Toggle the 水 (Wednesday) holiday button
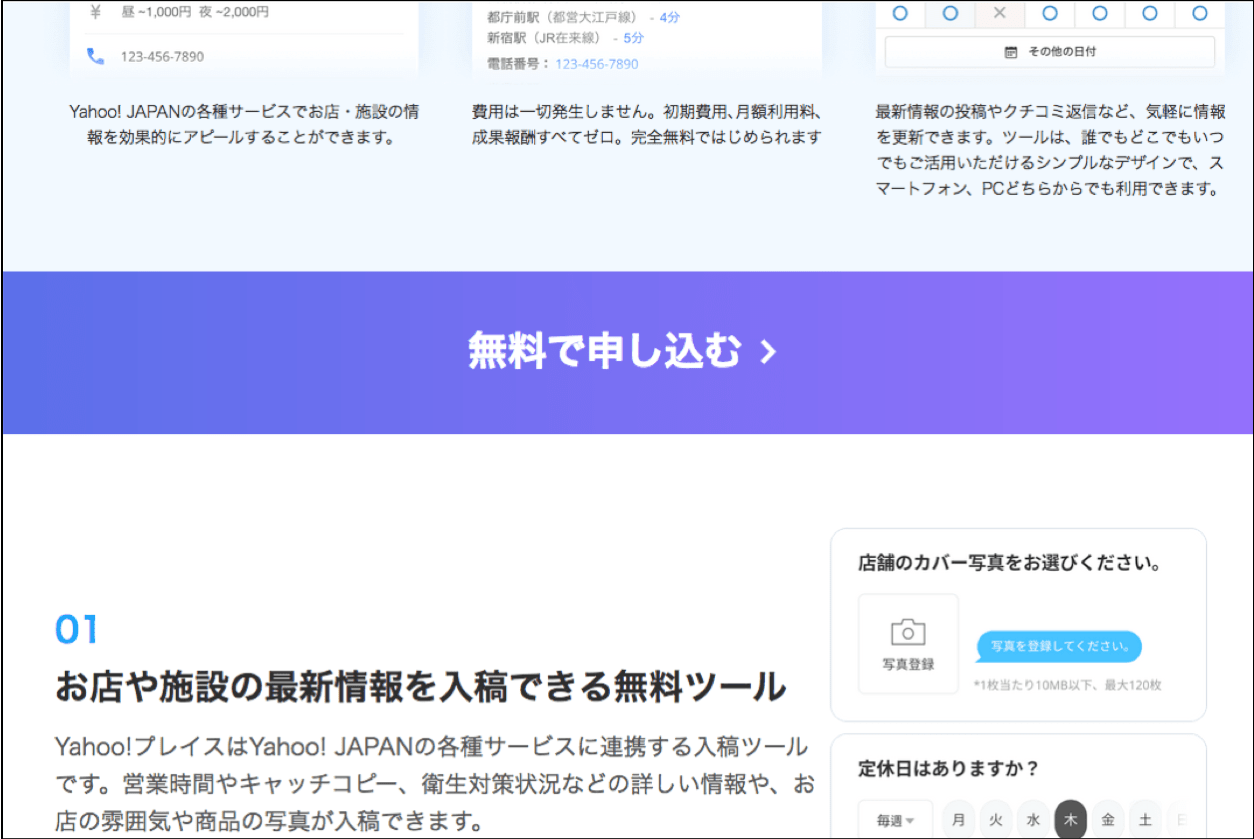 1033,819
